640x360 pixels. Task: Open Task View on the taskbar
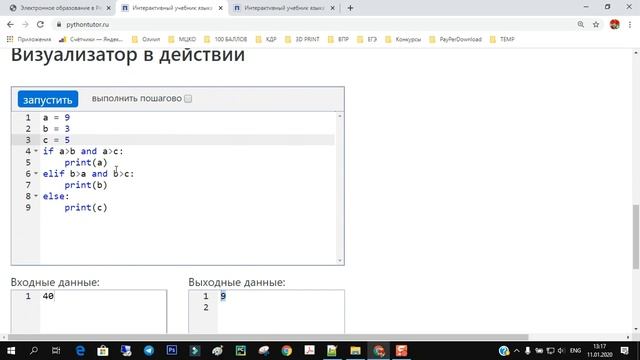pyautogui.click(x=56, y=351)
